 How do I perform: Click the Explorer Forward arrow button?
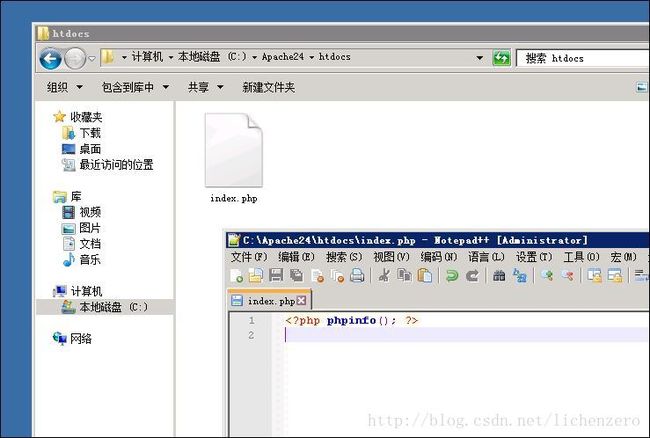75,58
